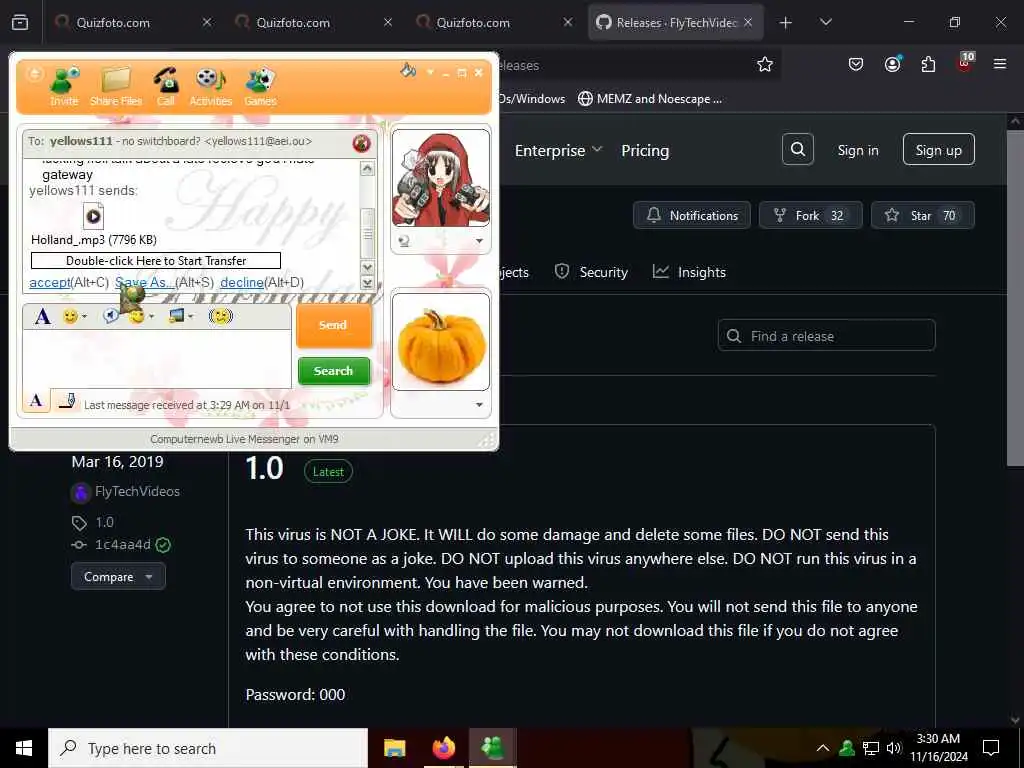Open the Windows Start menu
The width and height of the screenshot is (1024, 768).
pyautogui.click(x=24, y=748)
